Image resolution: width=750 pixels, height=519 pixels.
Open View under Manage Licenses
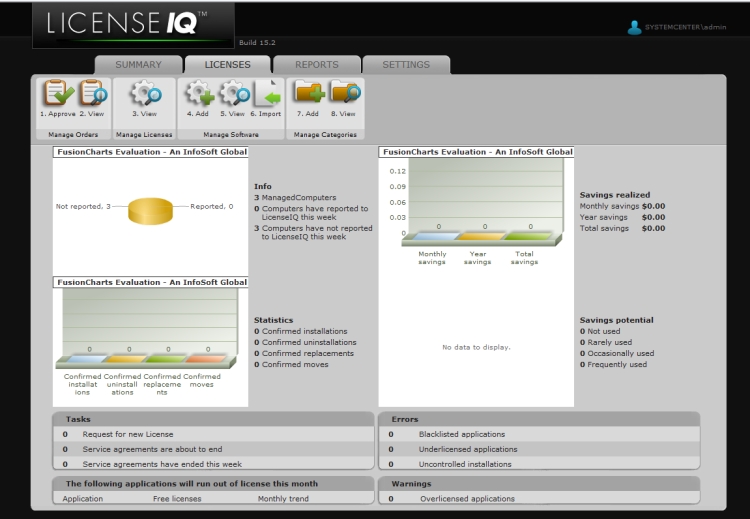145,93
